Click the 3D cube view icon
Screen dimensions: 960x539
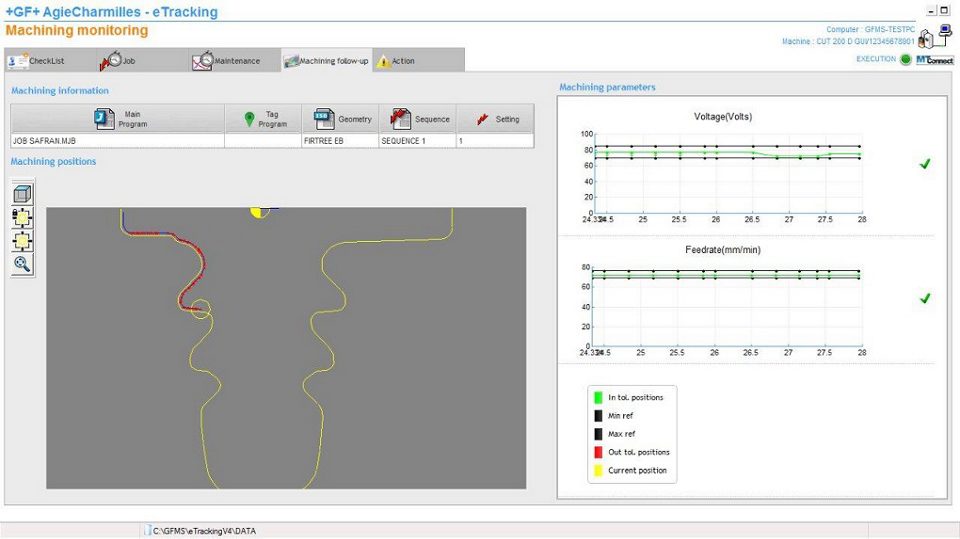[22, 194]
